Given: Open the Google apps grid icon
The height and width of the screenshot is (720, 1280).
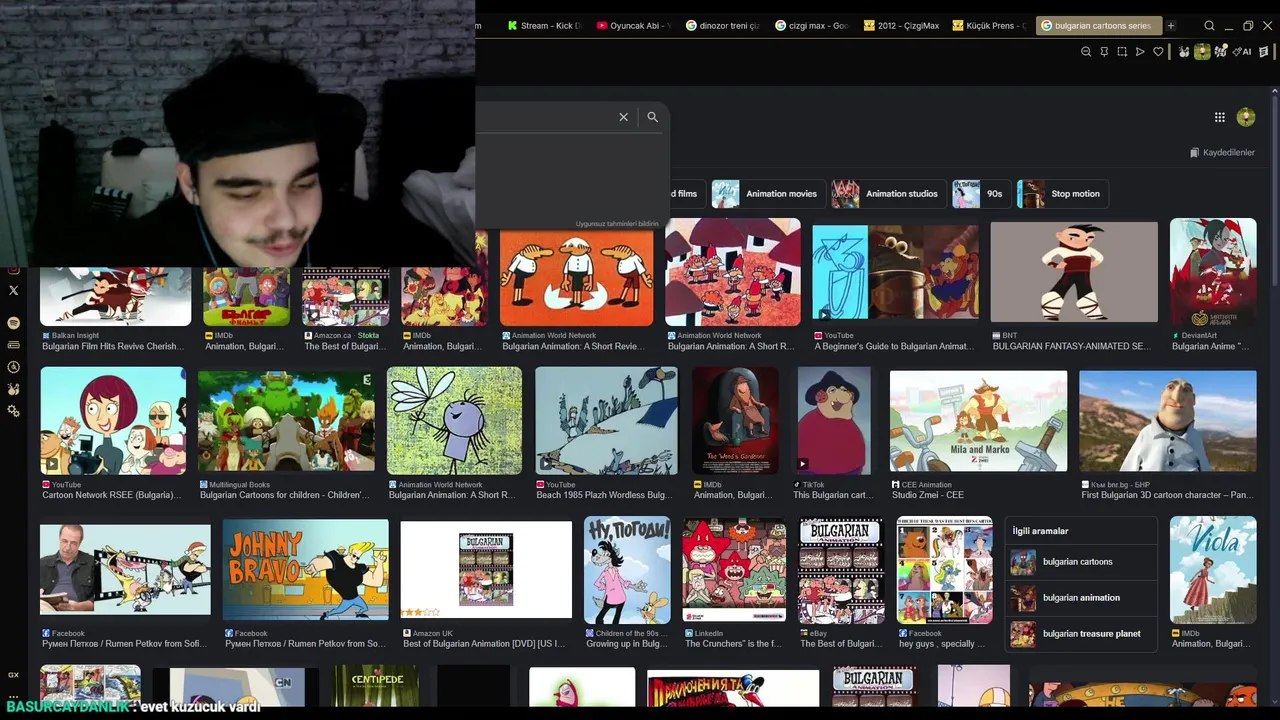Looking at the screenshot, I should click(1219, 117).
